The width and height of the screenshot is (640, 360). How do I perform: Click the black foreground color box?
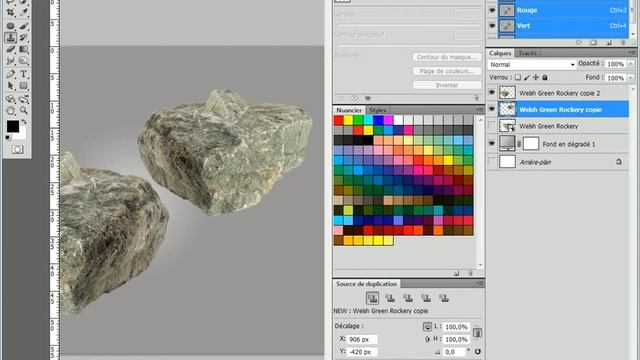coord(13,127)
